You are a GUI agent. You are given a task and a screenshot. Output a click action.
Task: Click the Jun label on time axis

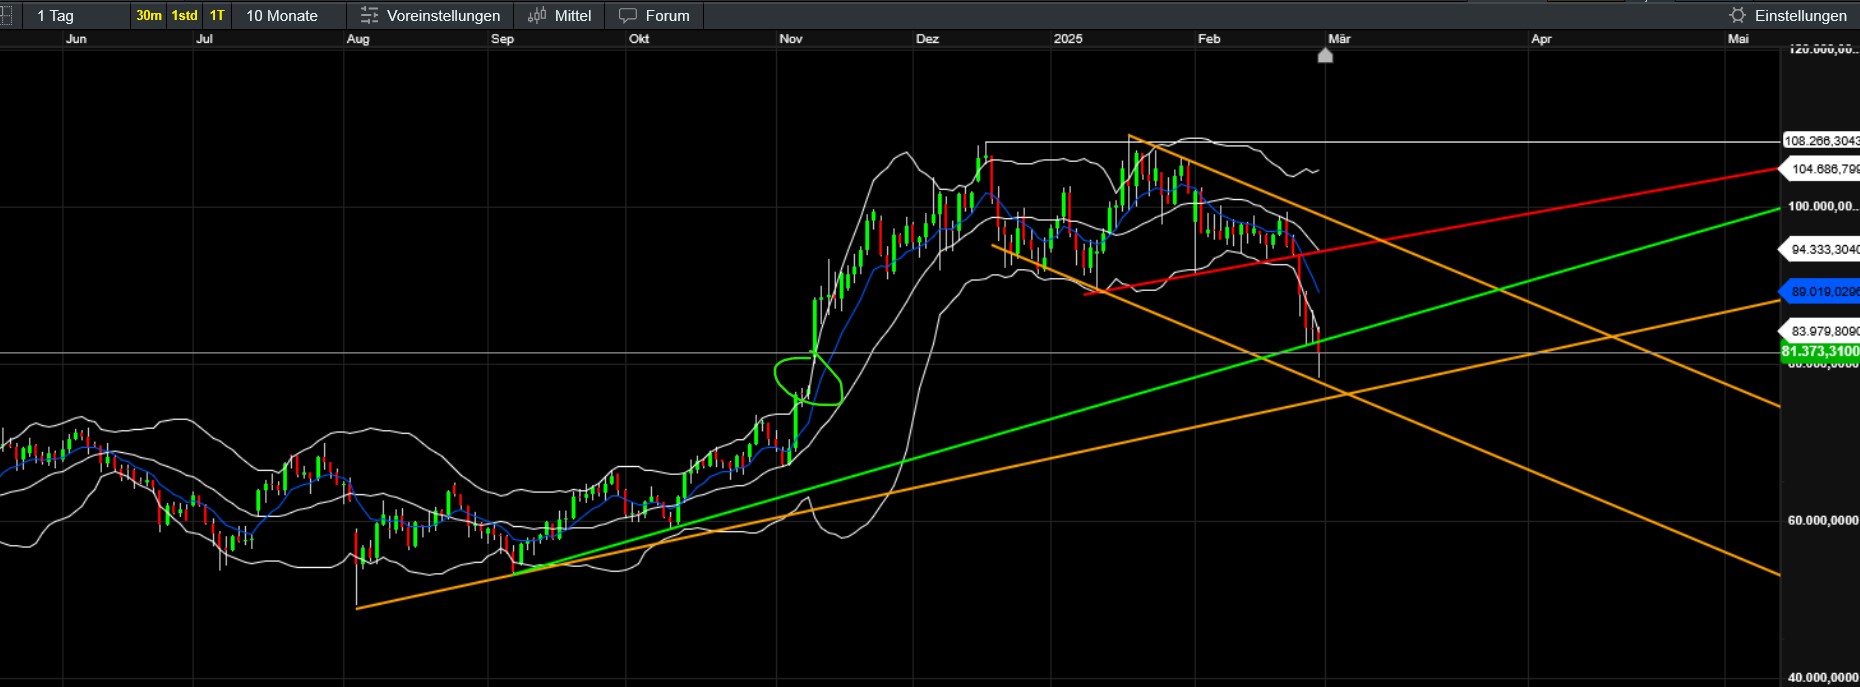pos(76,39)
